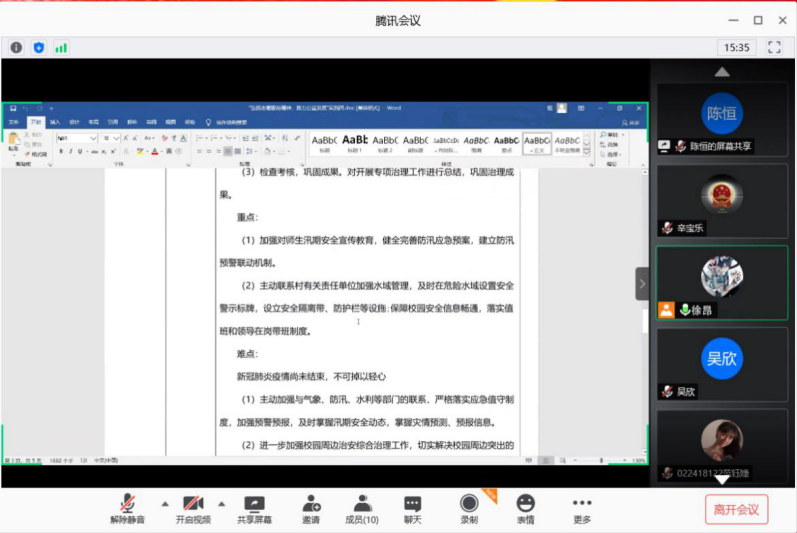The image size is (797, 533).
Task: Select 徐昂's video thumbnail
Action: point(721,283)
